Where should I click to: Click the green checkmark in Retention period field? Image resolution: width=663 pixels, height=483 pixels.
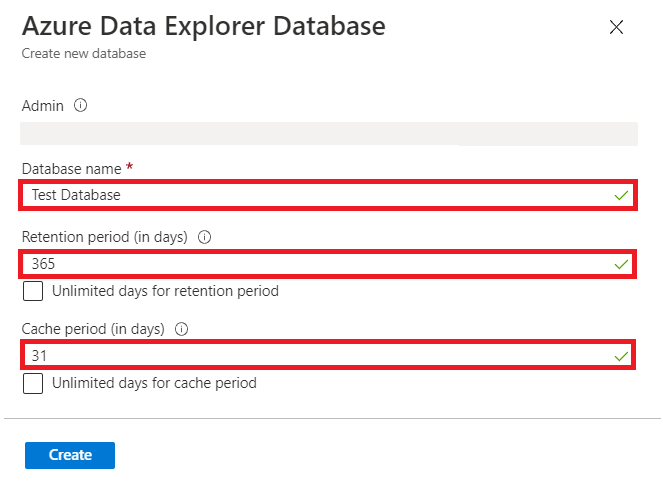[x=621, y=265]
